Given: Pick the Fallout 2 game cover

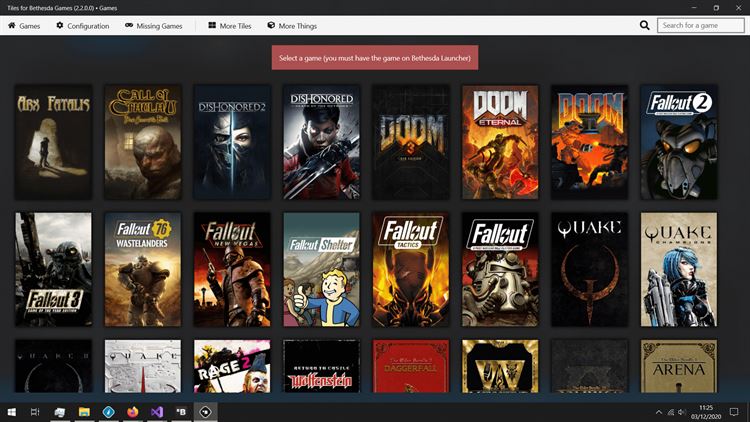Looking at the screenshot, I should pos(679,142).
